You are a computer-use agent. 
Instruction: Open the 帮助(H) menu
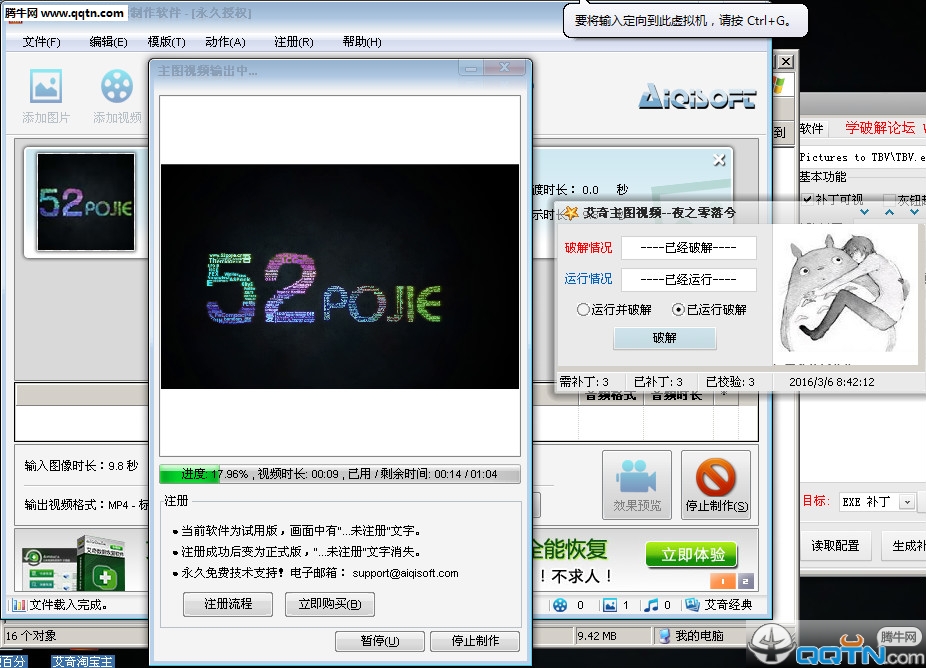[362, 42]
